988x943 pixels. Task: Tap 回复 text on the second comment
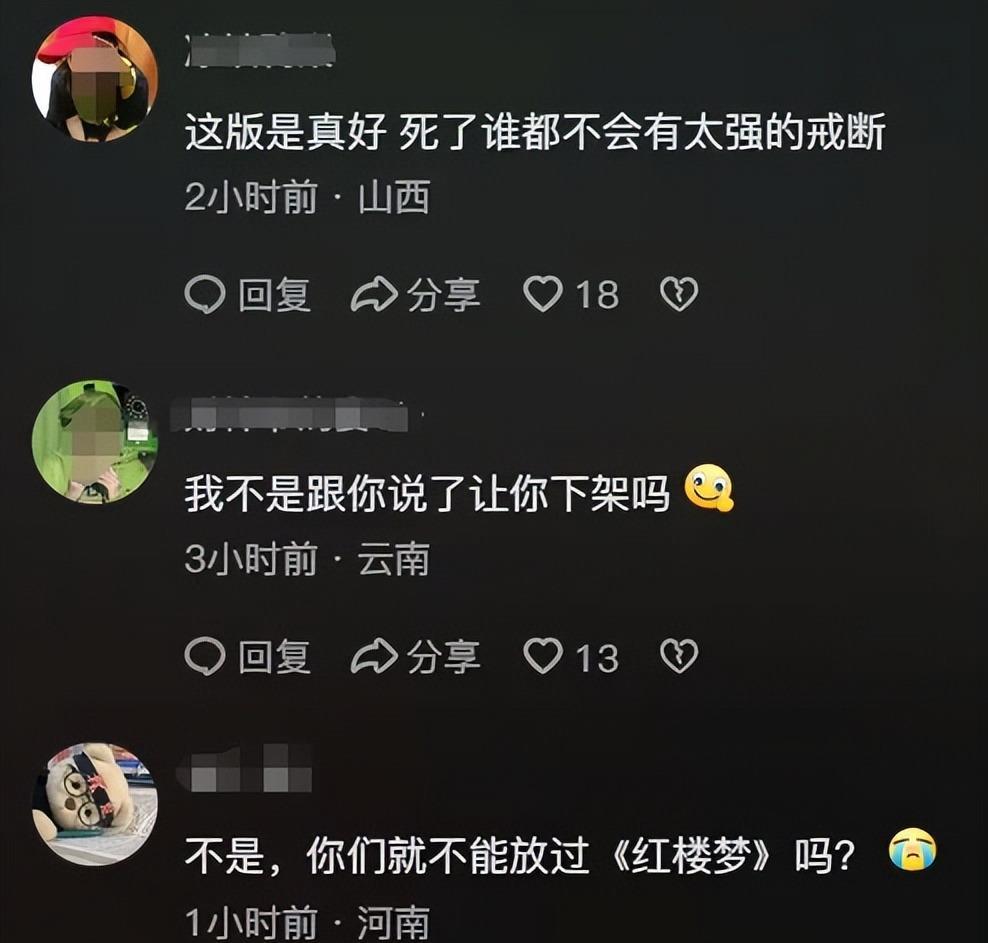click(x=275, y=656)
